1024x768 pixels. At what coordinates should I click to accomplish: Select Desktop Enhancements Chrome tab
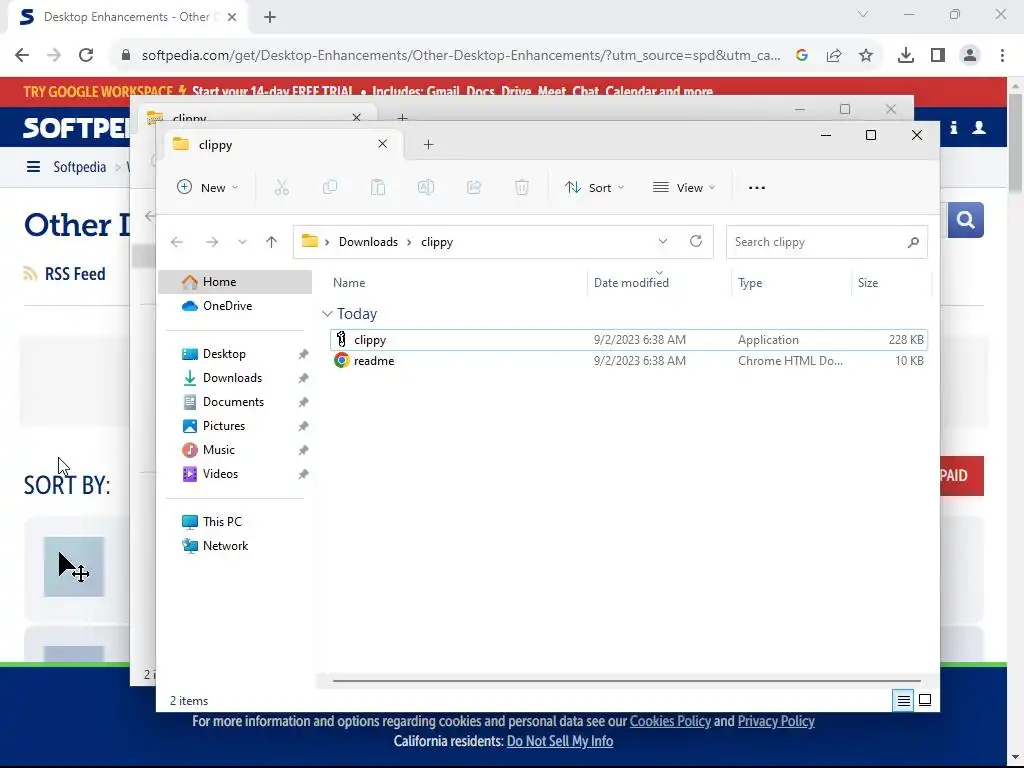126,17
